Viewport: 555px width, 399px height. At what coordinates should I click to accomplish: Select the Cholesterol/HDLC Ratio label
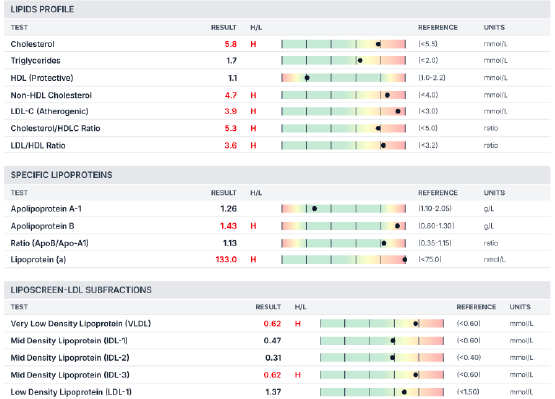point(55,128)
